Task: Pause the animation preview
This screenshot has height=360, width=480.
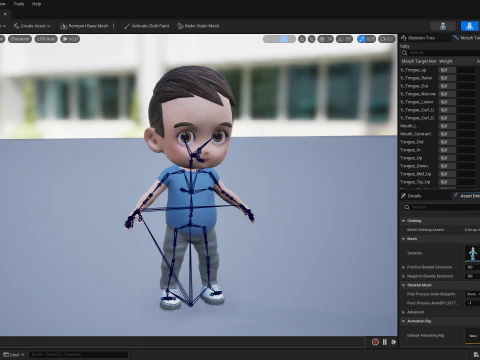Action: click(x=385, y=342)
